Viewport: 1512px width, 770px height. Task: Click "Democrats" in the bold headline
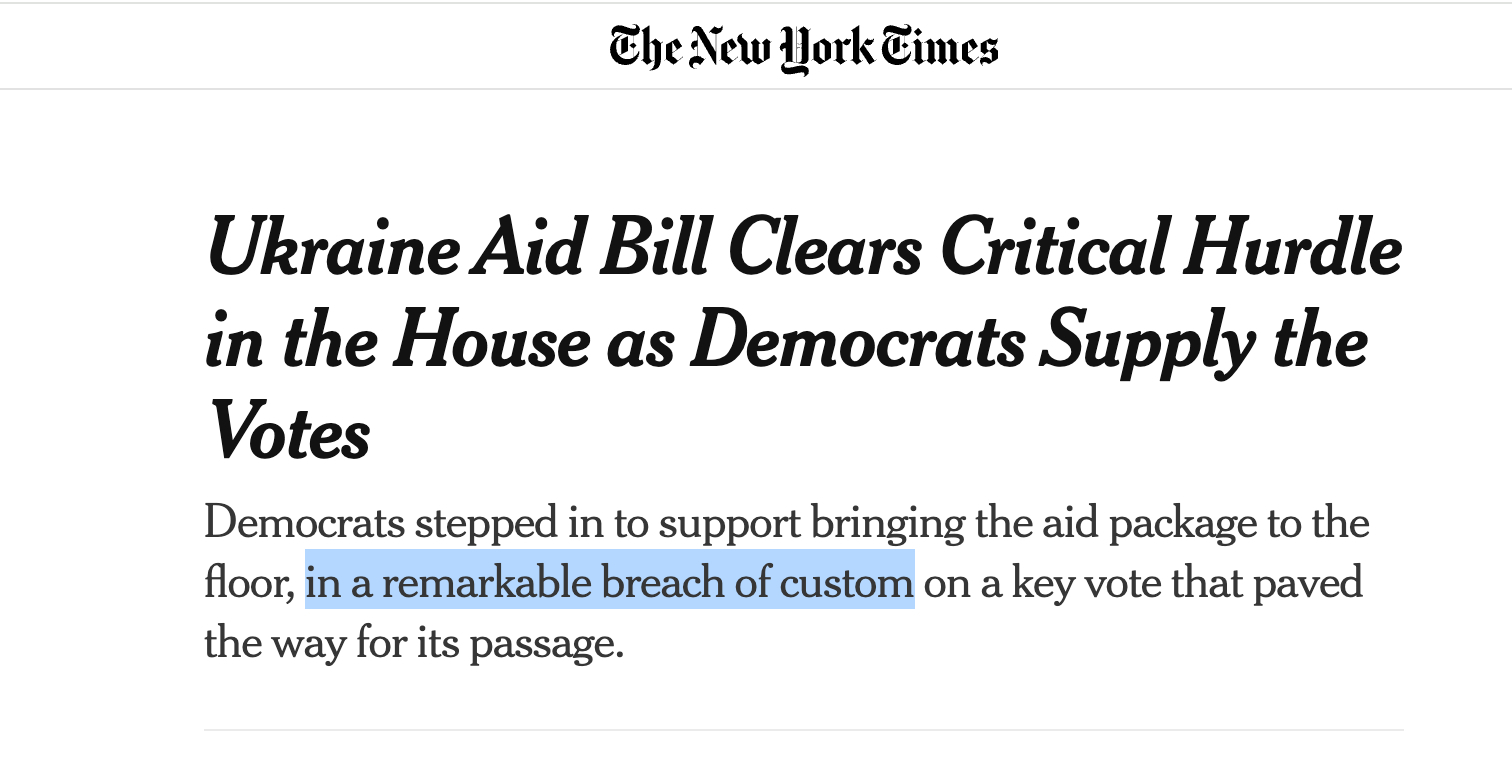pyautogui.click(x=859, y=340)
